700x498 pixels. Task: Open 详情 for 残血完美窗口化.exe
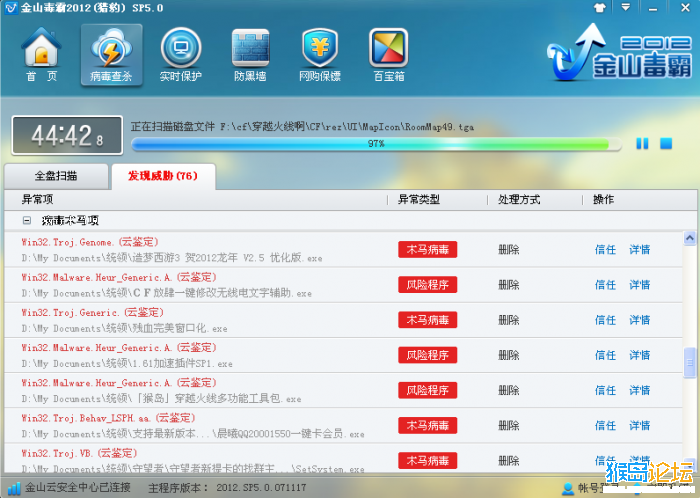point(640,320)
